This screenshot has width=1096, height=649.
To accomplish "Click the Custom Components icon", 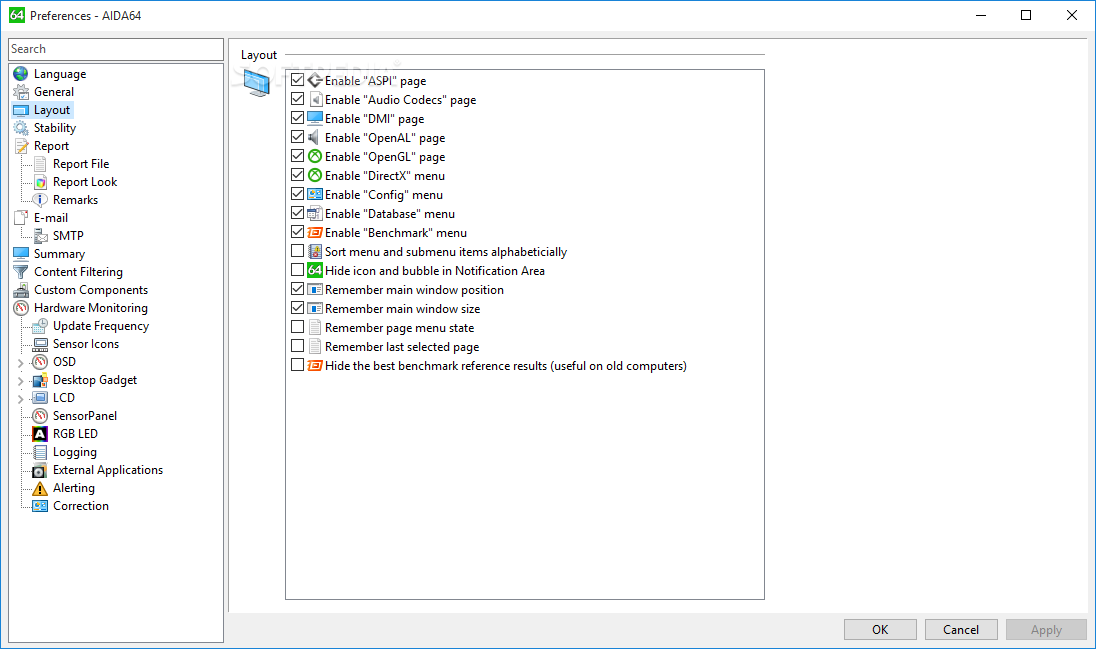I will pyautogui.click(x=21, y=290).
